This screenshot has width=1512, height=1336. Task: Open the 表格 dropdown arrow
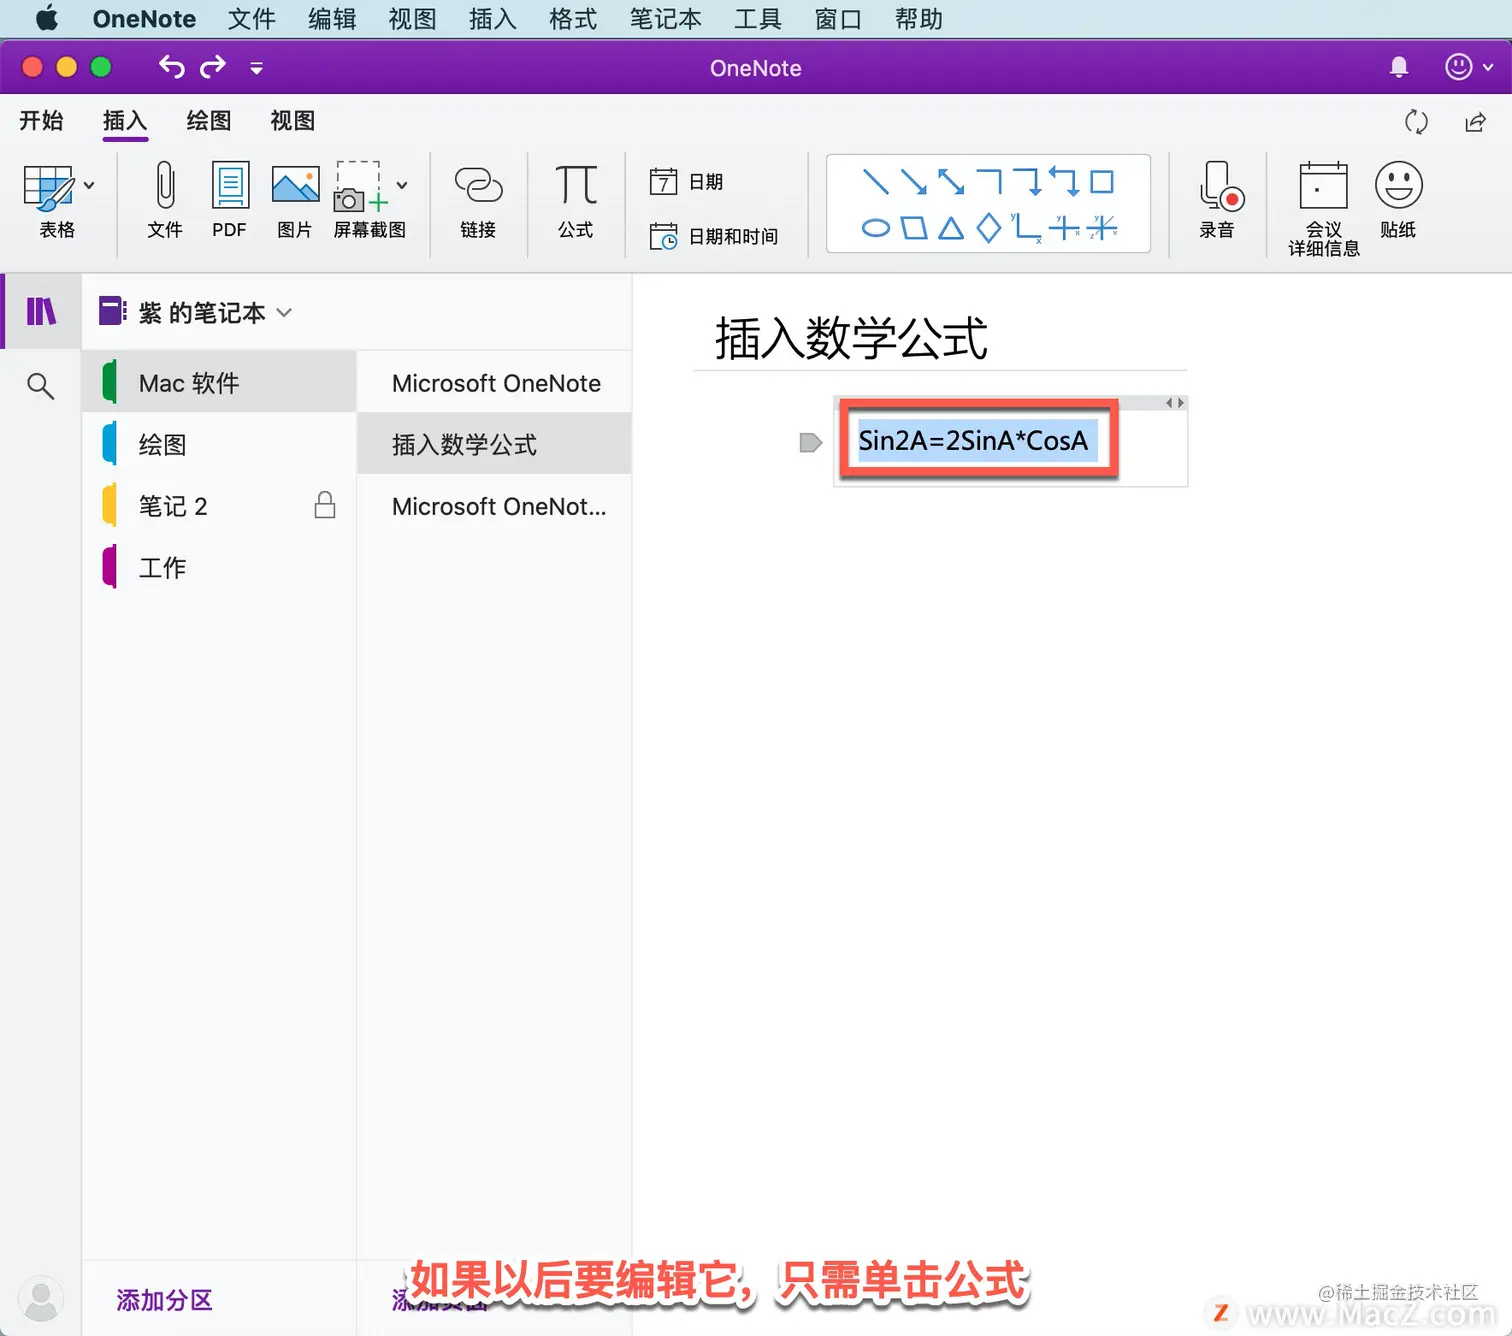[x=89, y=186]
